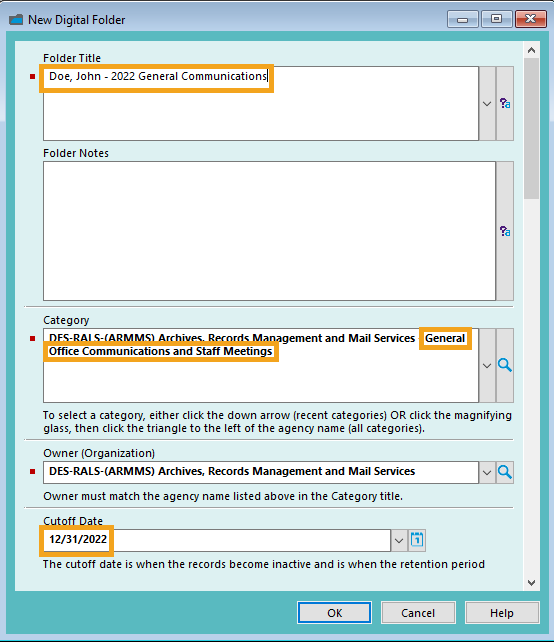Open the Owner organization dropdown
The width and height of the screenshot is (554, 642).
tap(487, 472)
